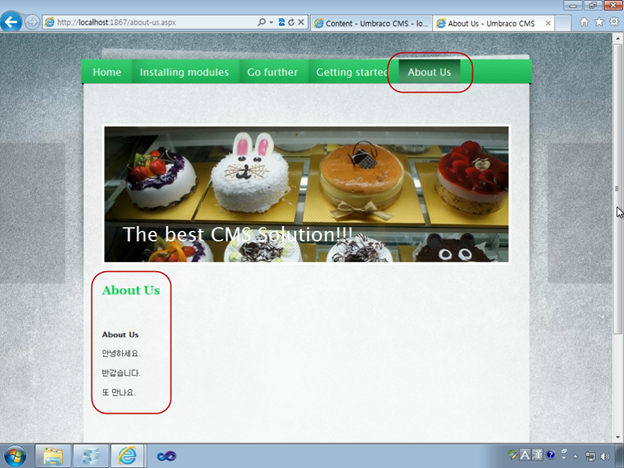
Task: Click the Hanja 漢 tray icon
Action: pyautogui.click(x=537, y=455)
